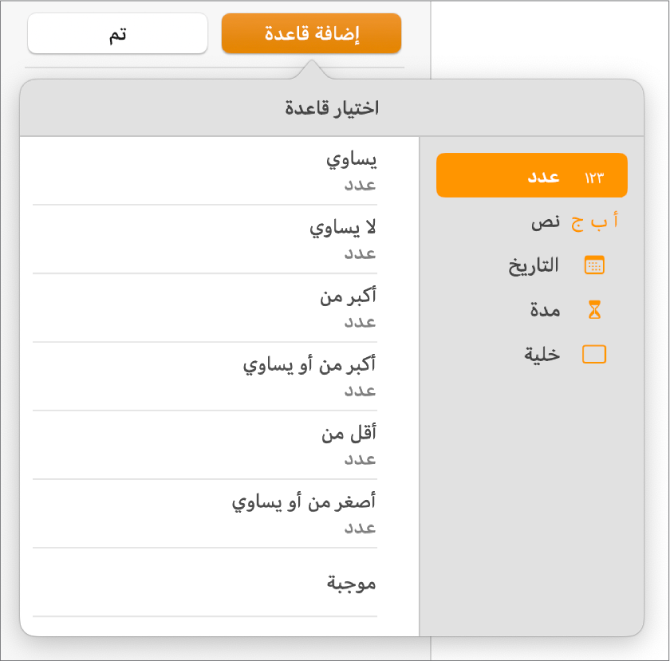Select the خلية (Cell) category

tap(542, 354)
